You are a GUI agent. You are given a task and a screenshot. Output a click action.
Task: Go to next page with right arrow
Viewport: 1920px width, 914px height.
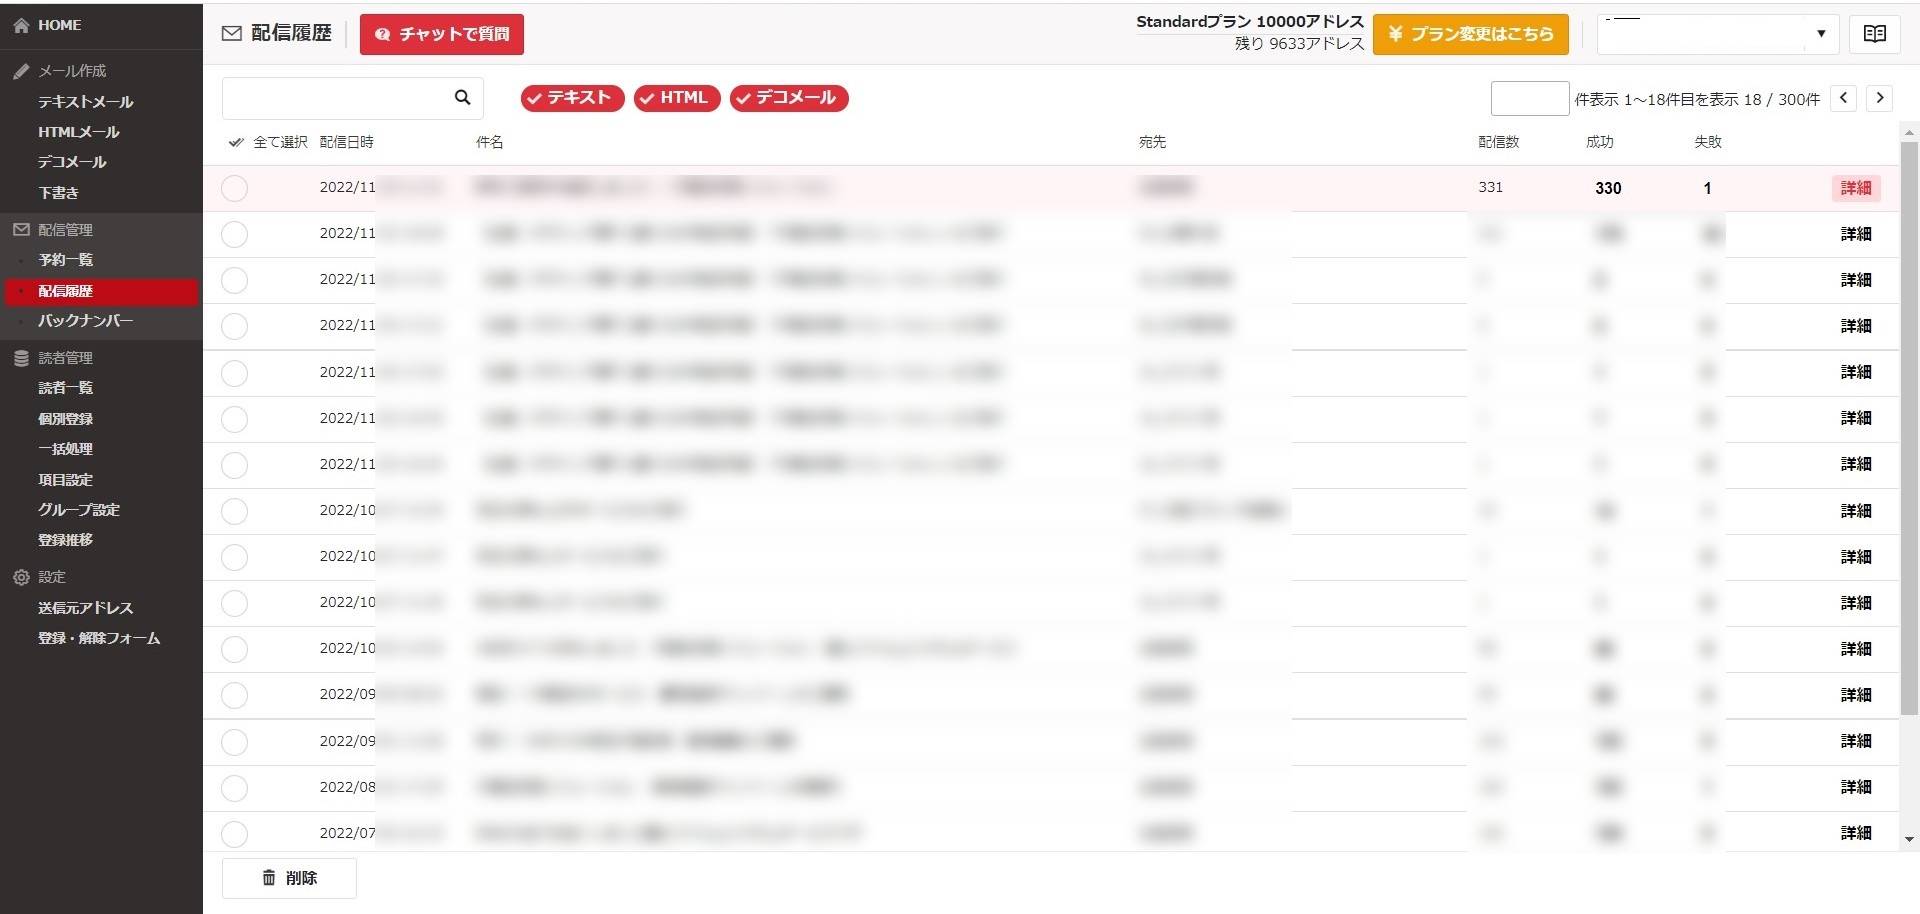tap(1880, 97)
